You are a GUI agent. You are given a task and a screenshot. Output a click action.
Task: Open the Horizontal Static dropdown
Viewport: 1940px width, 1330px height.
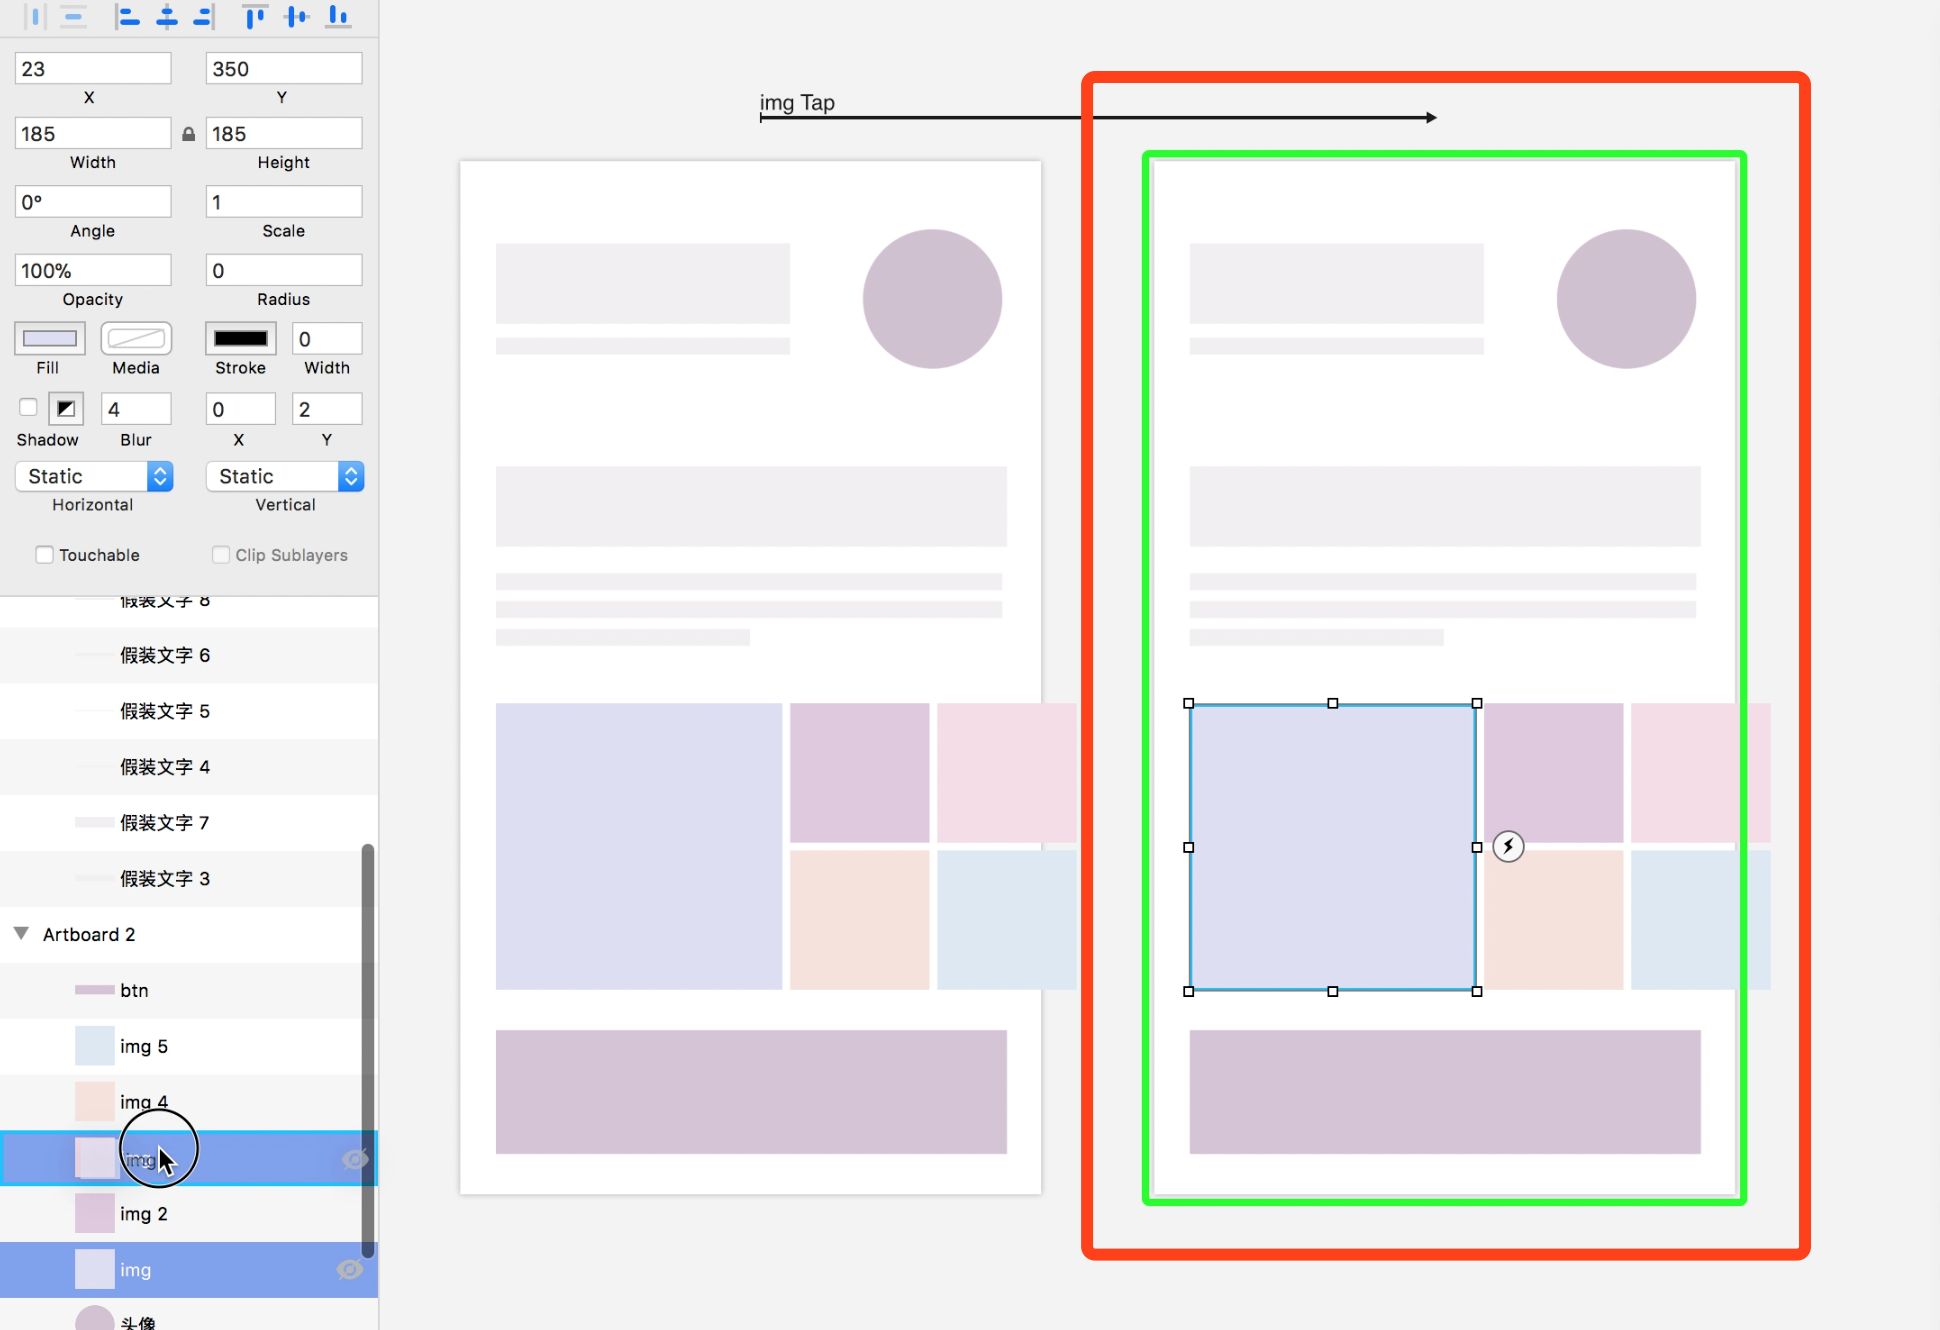(94, 476)
